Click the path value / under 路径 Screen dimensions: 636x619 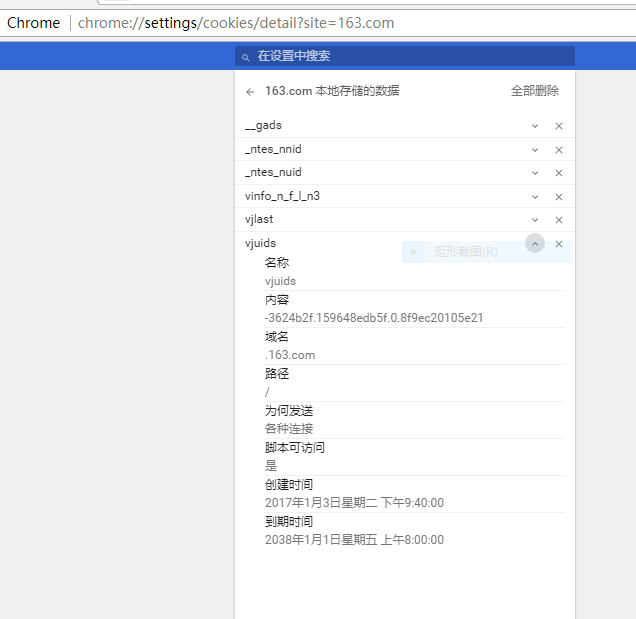pyautogui.click(x=267, y=392)
